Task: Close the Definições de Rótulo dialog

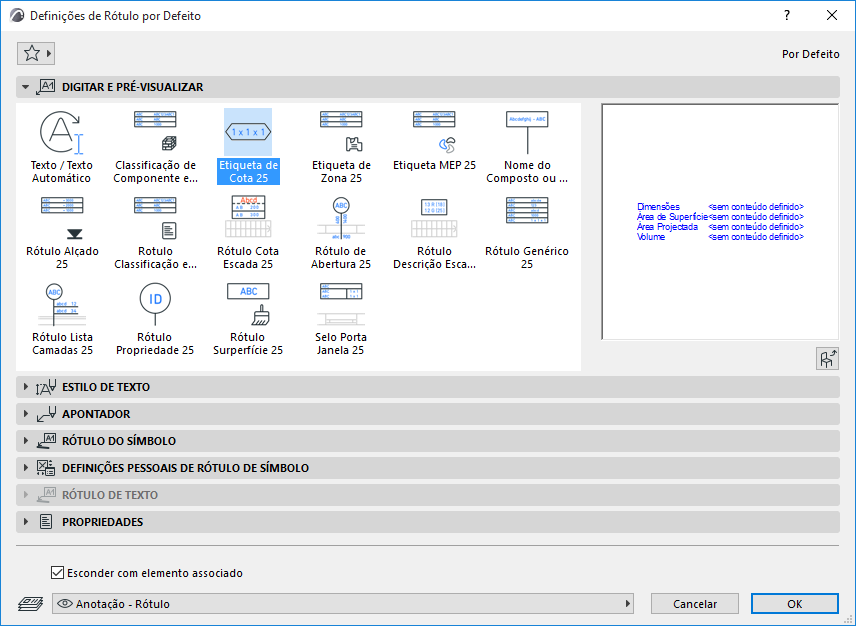Action: [831, 15]
